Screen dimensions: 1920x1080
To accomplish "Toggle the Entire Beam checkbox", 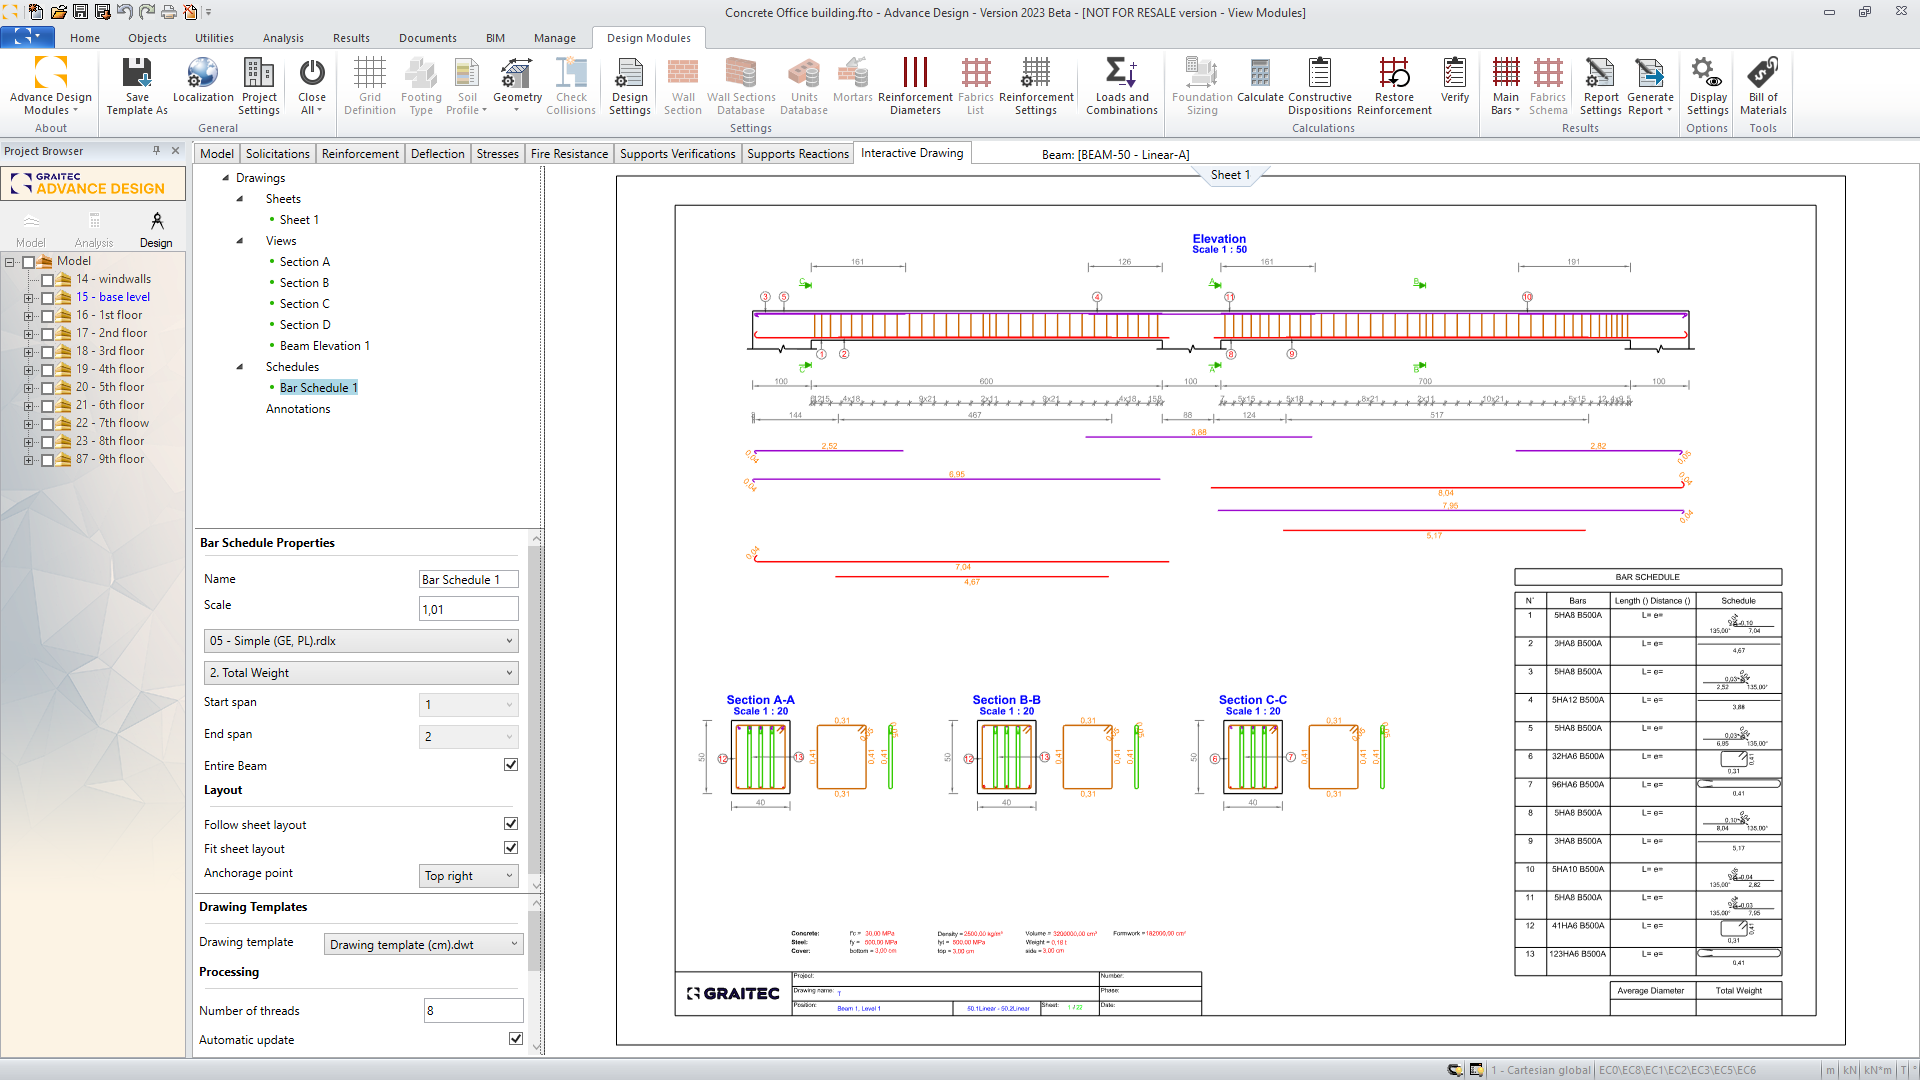I will click(x=511, y=765).
